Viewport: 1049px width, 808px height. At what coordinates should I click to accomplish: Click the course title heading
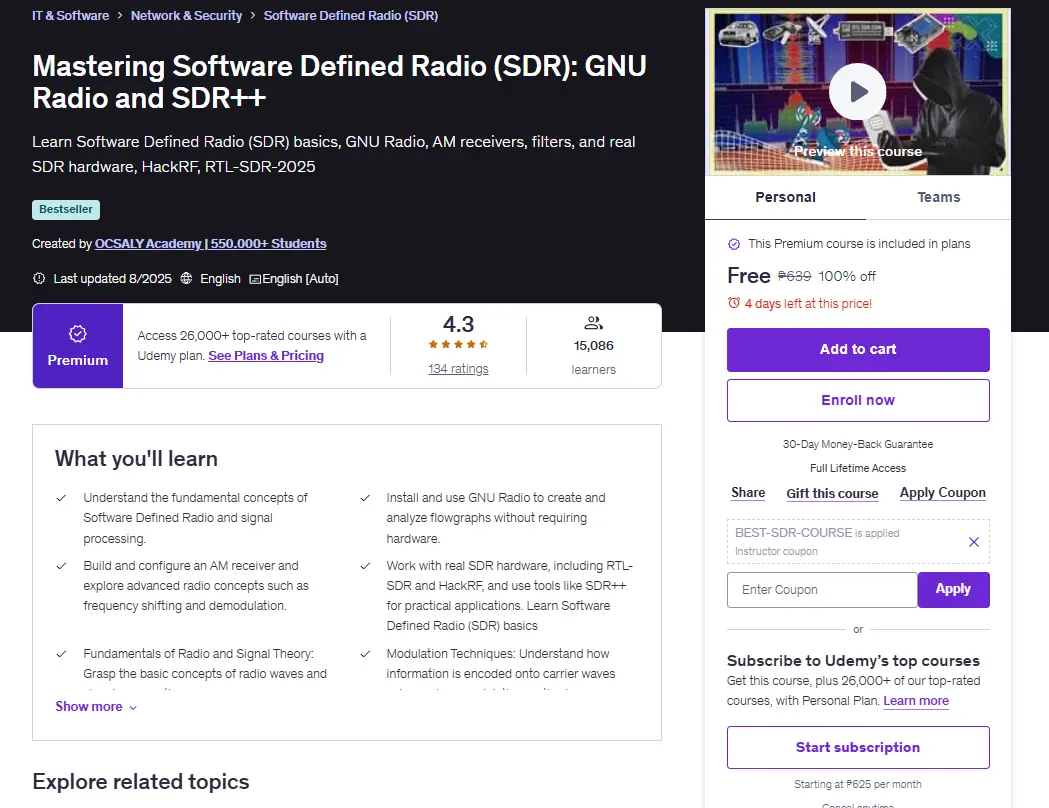(x=339, y=82)
